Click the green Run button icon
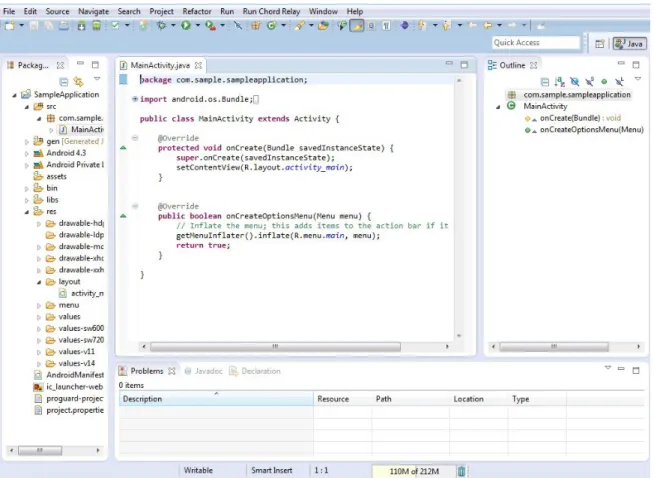This screenshot has height=478, width=654. pyautogui.click(x=186, y=26)
